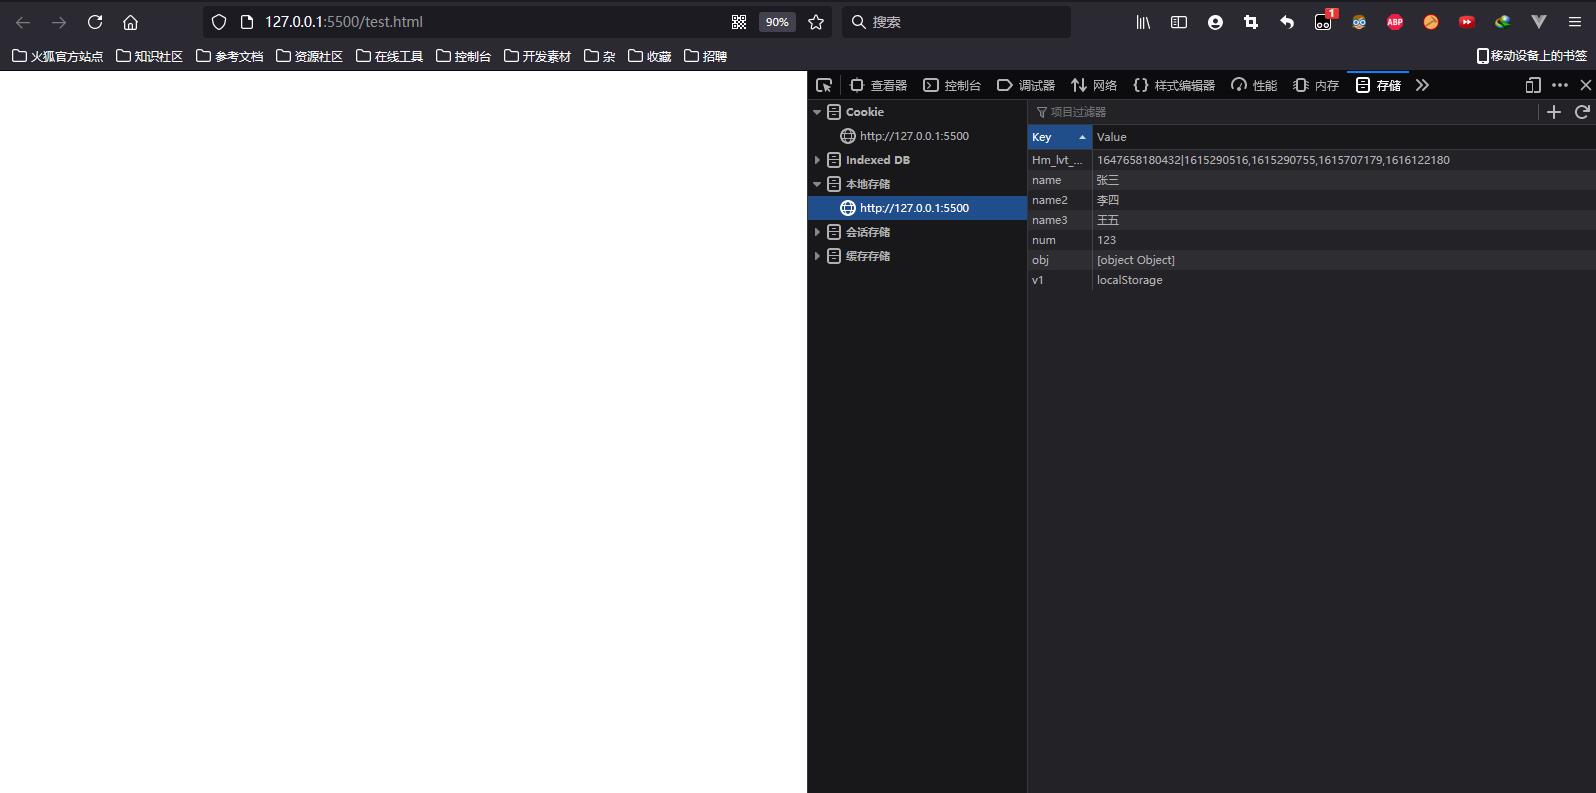
Task: Collapse the Cookie tree node
Action: coord(817,112)
